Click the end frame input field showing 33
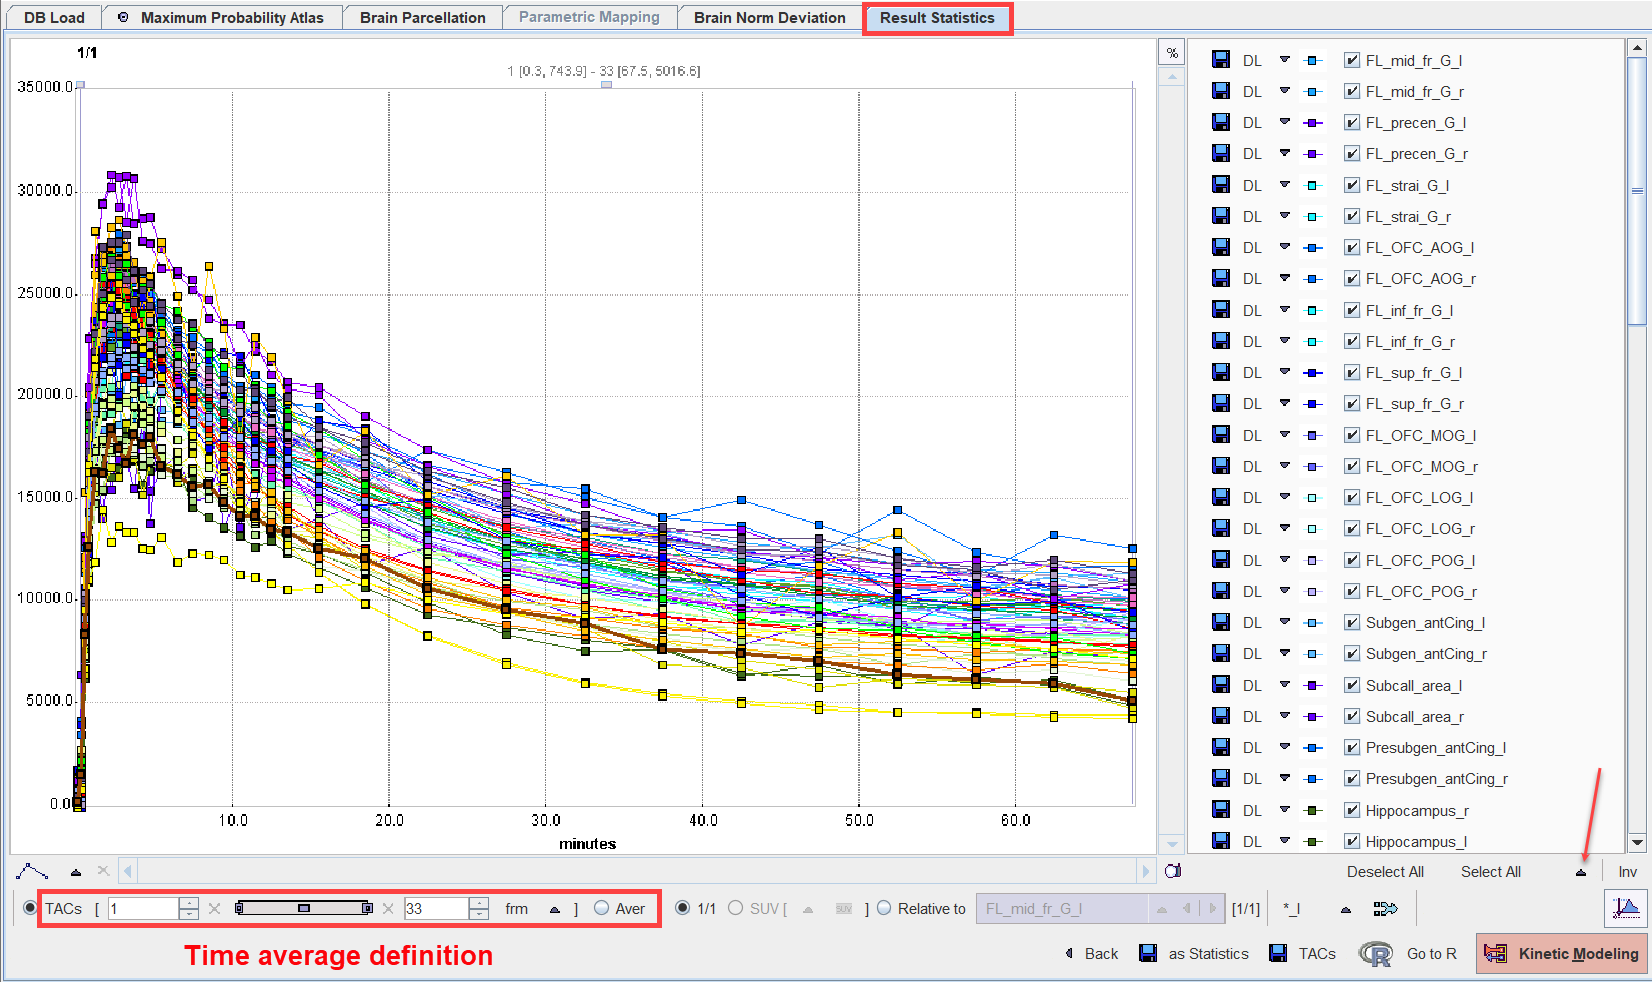This screenshot has height=982, width=1652. (435, 908)
